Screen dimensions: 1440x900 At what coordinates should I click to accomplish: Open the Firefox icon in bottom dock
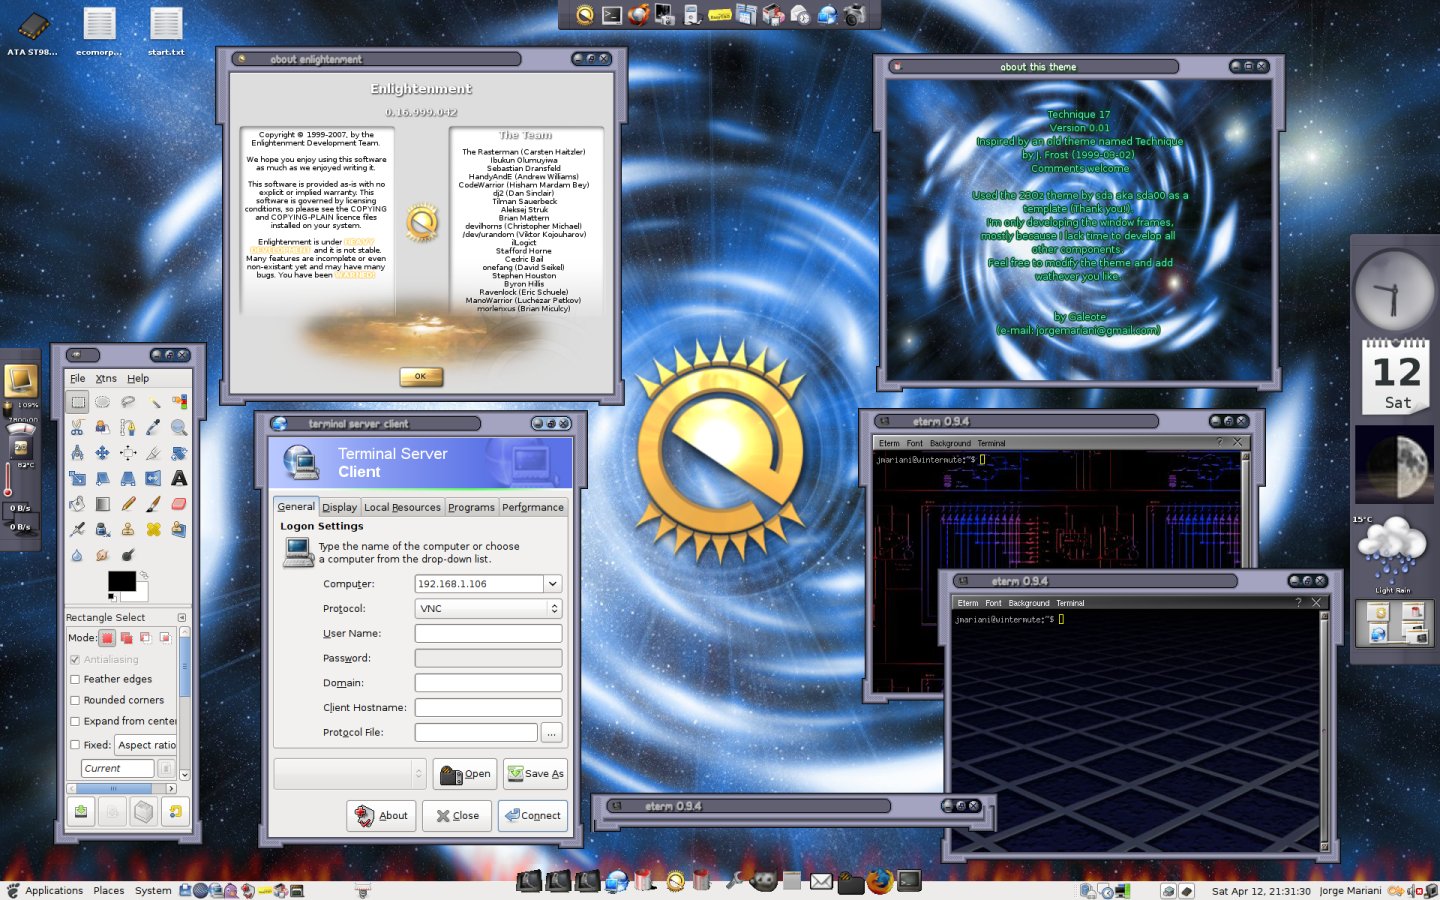click(880, 881)
